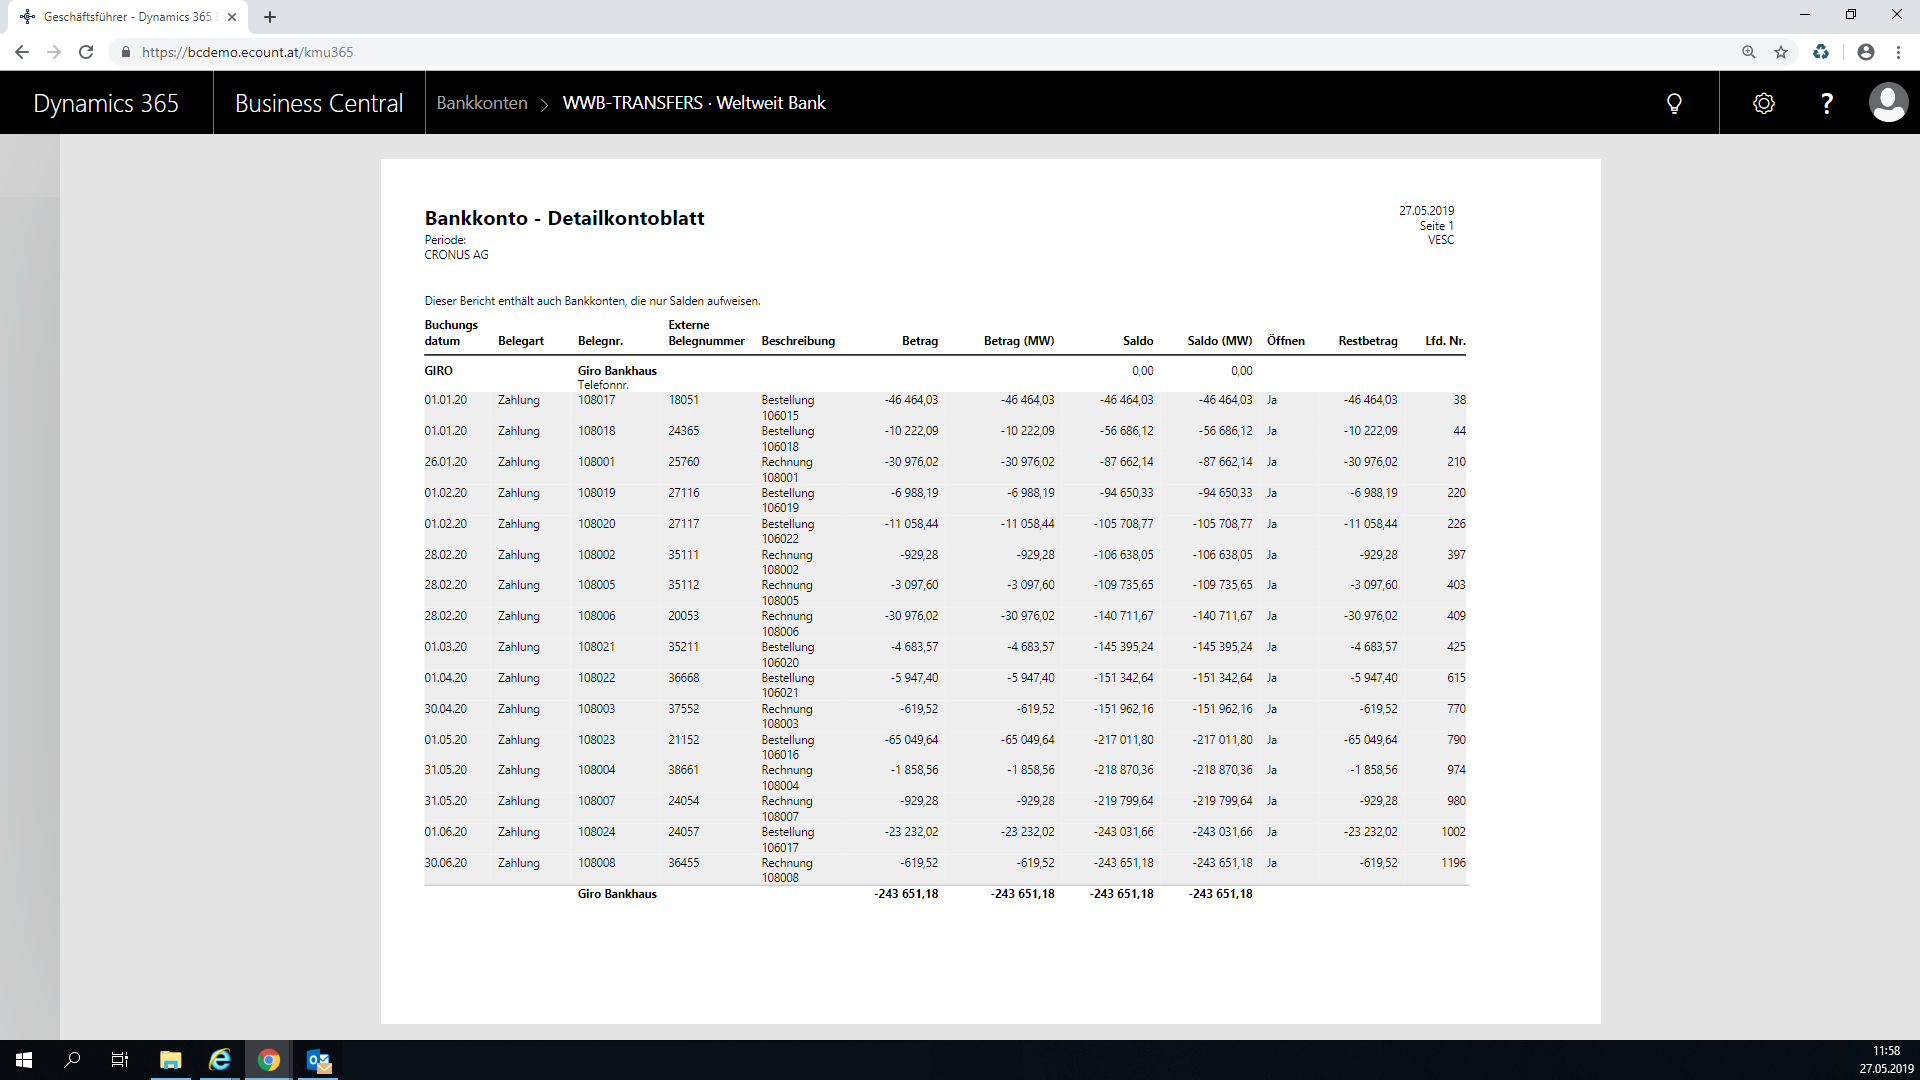The width and height of the screenshot is (1920, 1080).
Task: Click the Lfd. Nr. column header
Action: [x=1446, y=341]
